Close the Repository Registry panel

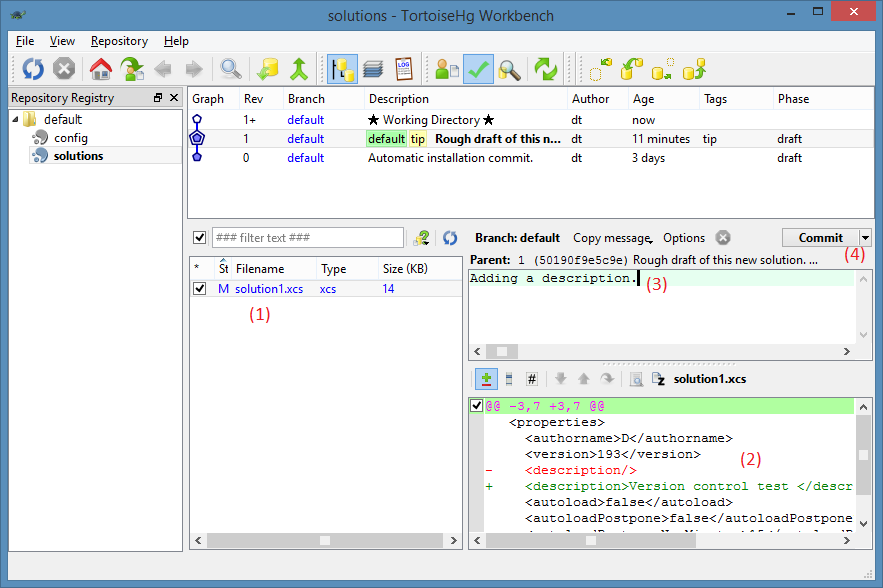[x=174, y=97]
